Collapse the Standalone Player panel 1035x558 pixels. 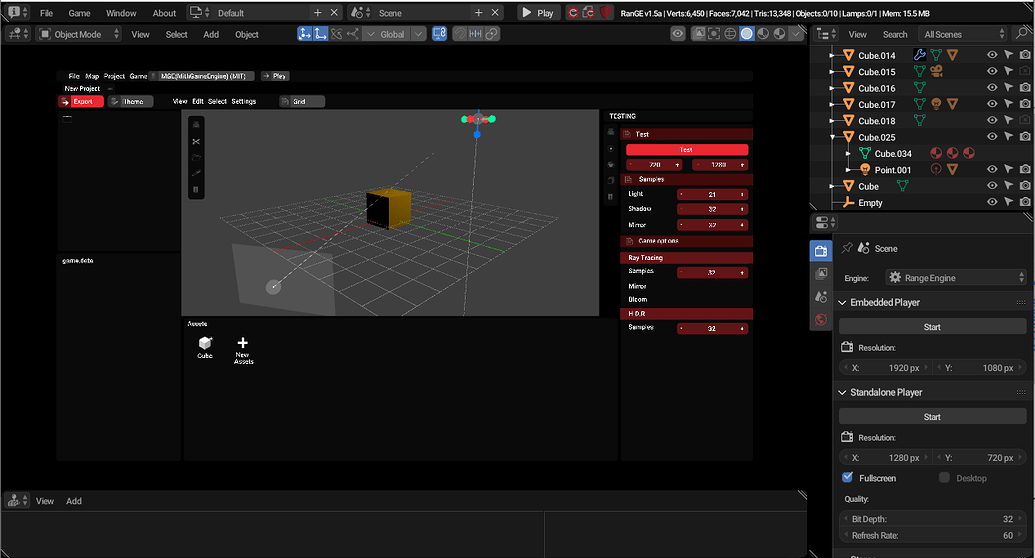pos(842,392)
